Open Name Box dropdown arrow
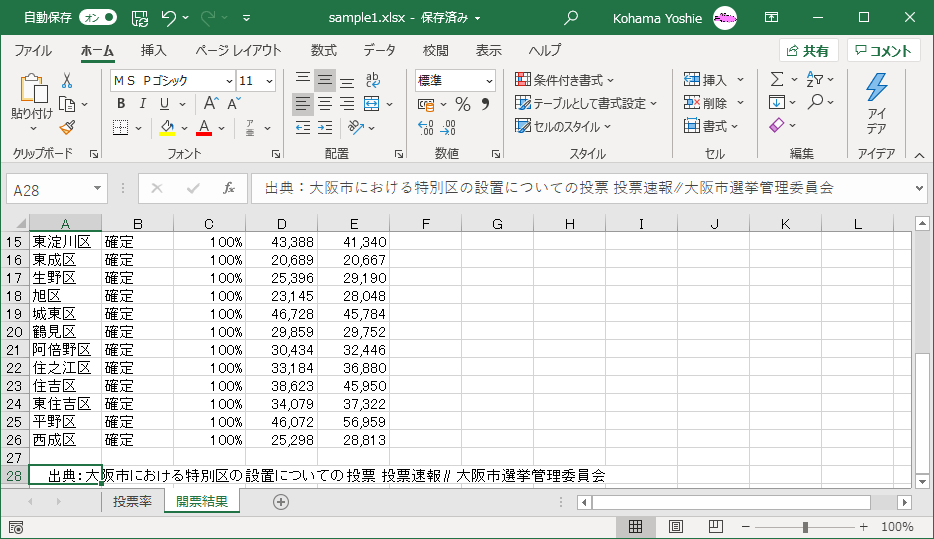 (x=97, y=189)
